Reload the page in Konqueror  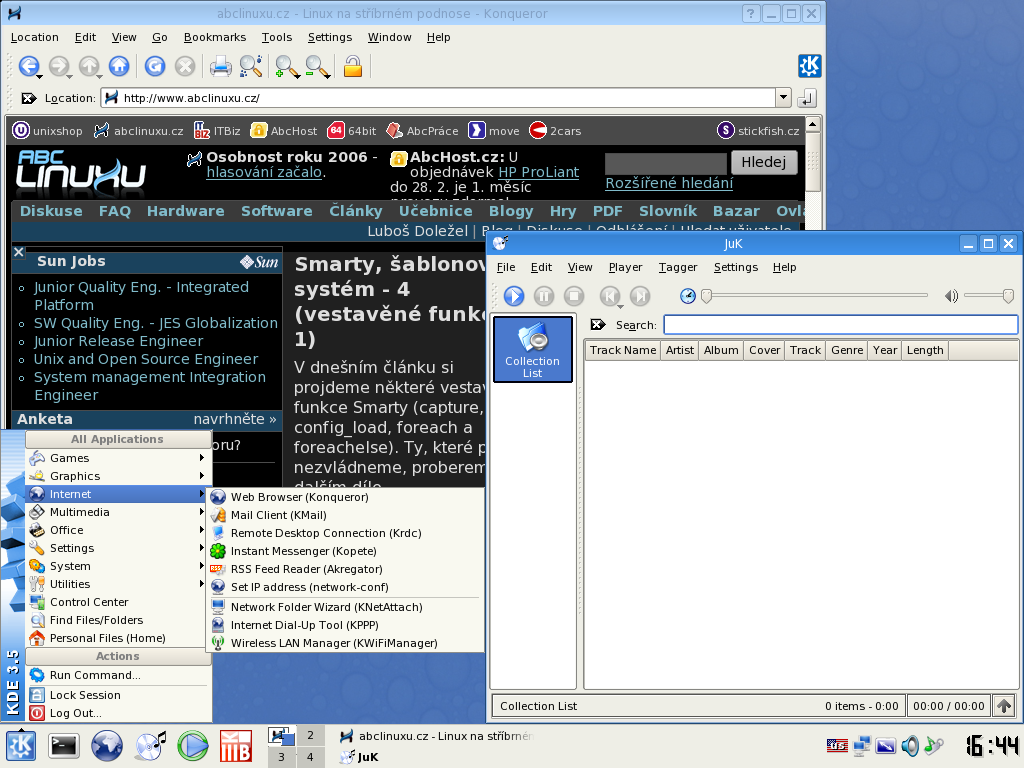pos(155,66)
